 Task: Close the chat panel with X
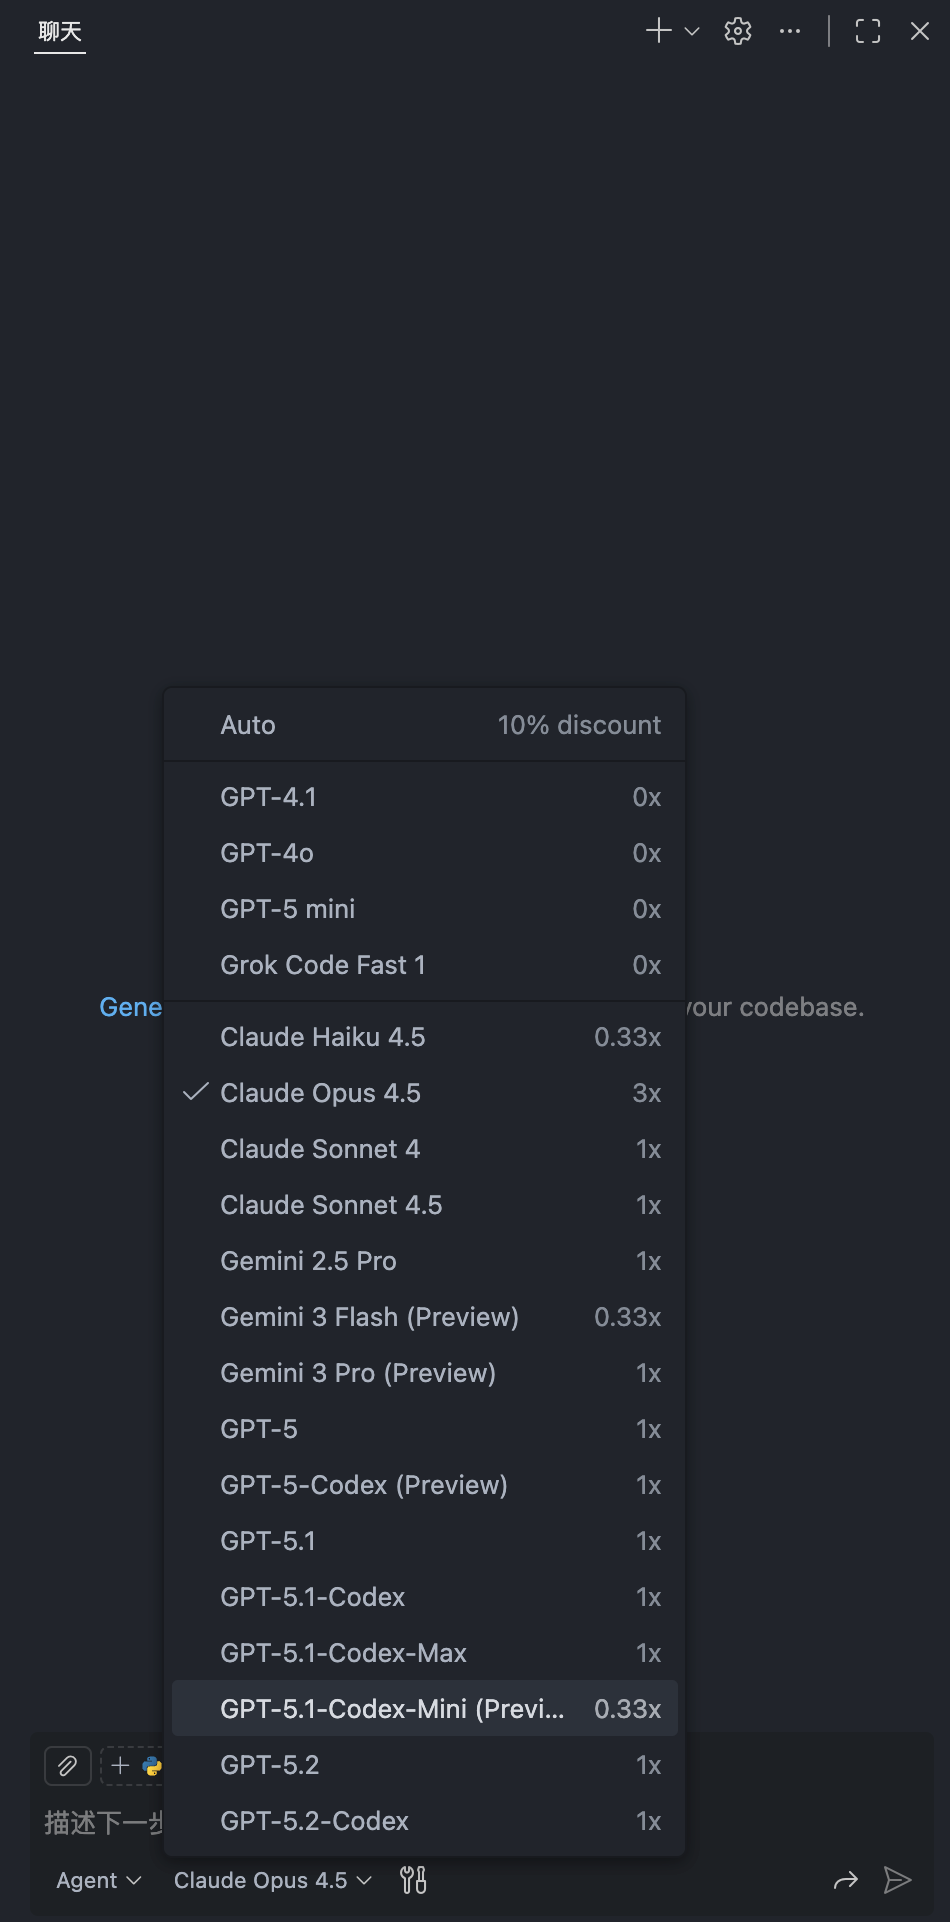point(920,31)
